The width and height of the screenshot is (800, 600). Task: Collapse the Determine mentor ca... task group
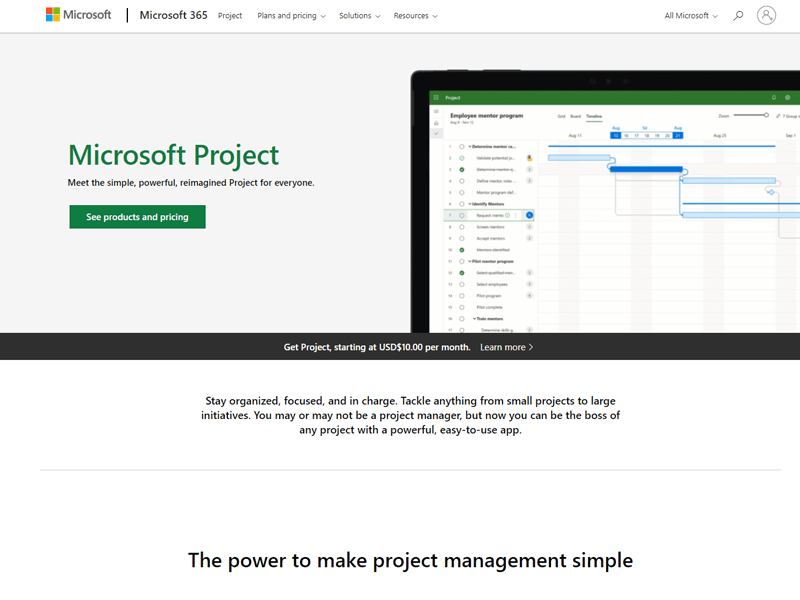470,147
